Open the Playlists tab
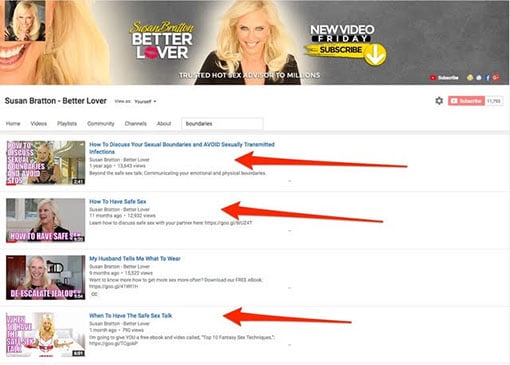 point(67,124)
